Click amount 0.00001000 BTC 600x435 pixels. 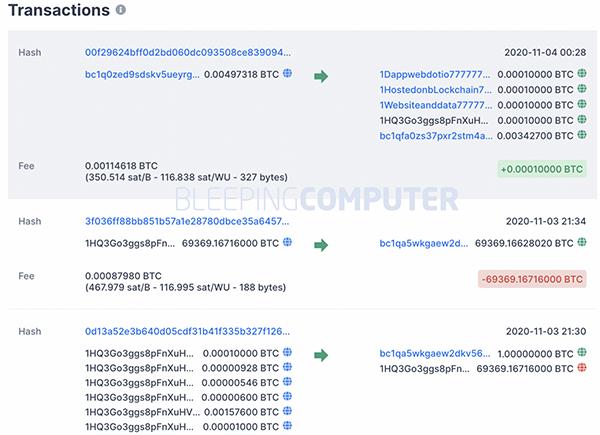(241, 427)
